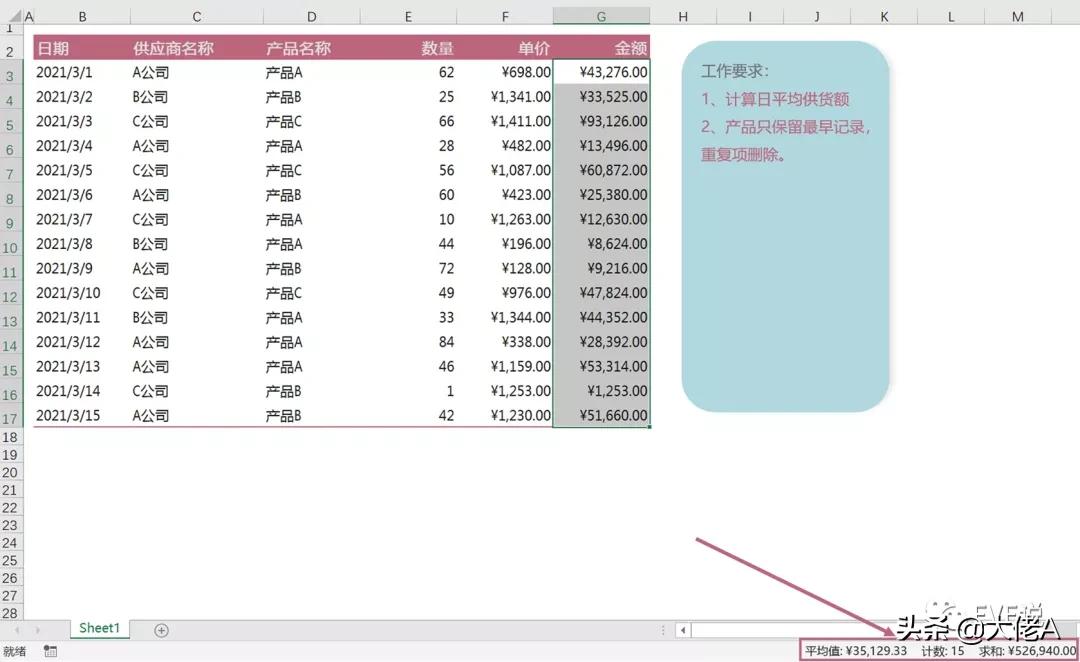The height and width of the screenshot is (662, 1080).
Task: Select unit price cell ¥128.00
Action: coord(505,268)
